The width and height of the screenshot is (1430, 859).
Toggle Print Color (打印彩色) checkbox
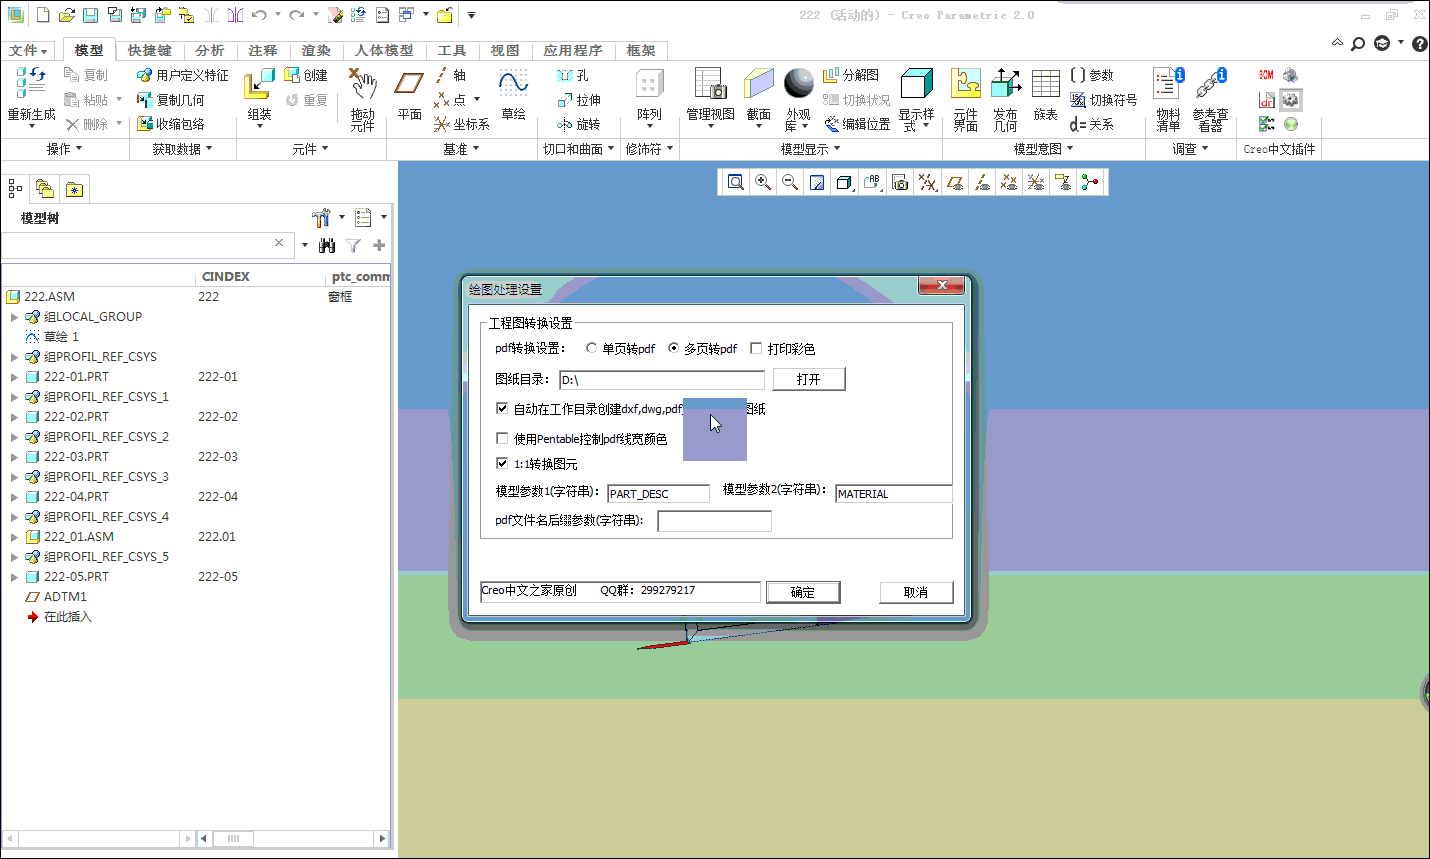point(756,348)
